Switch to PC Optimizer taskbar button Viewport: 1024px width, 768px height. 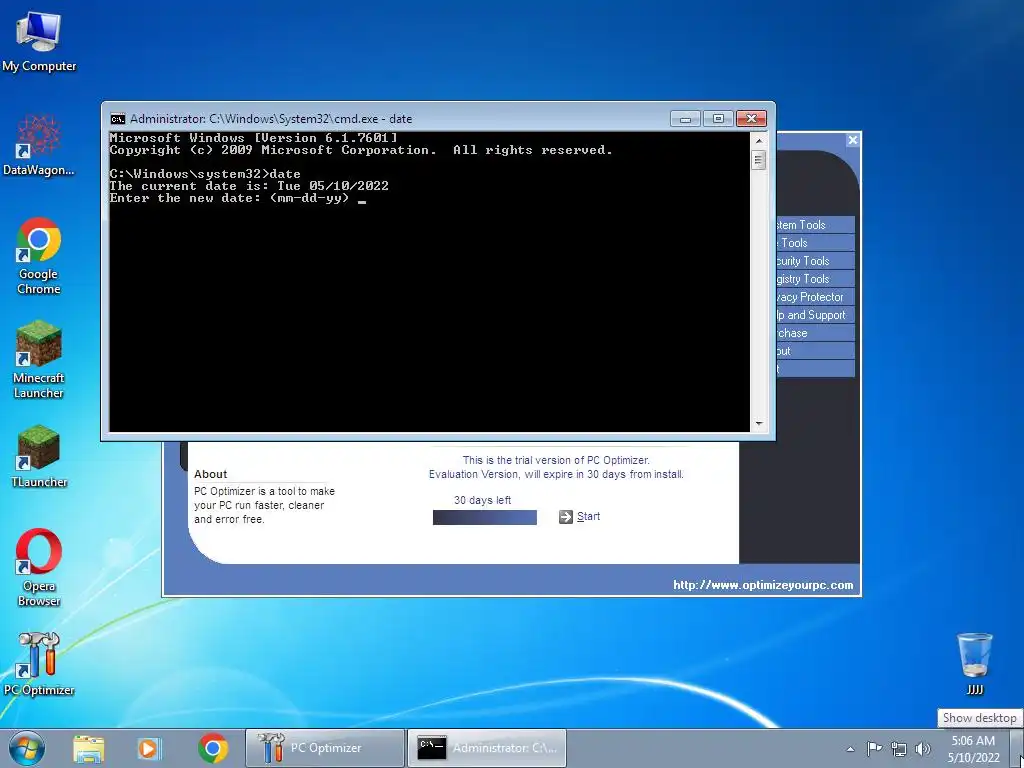pyautogui.click(x=325, y=748)
